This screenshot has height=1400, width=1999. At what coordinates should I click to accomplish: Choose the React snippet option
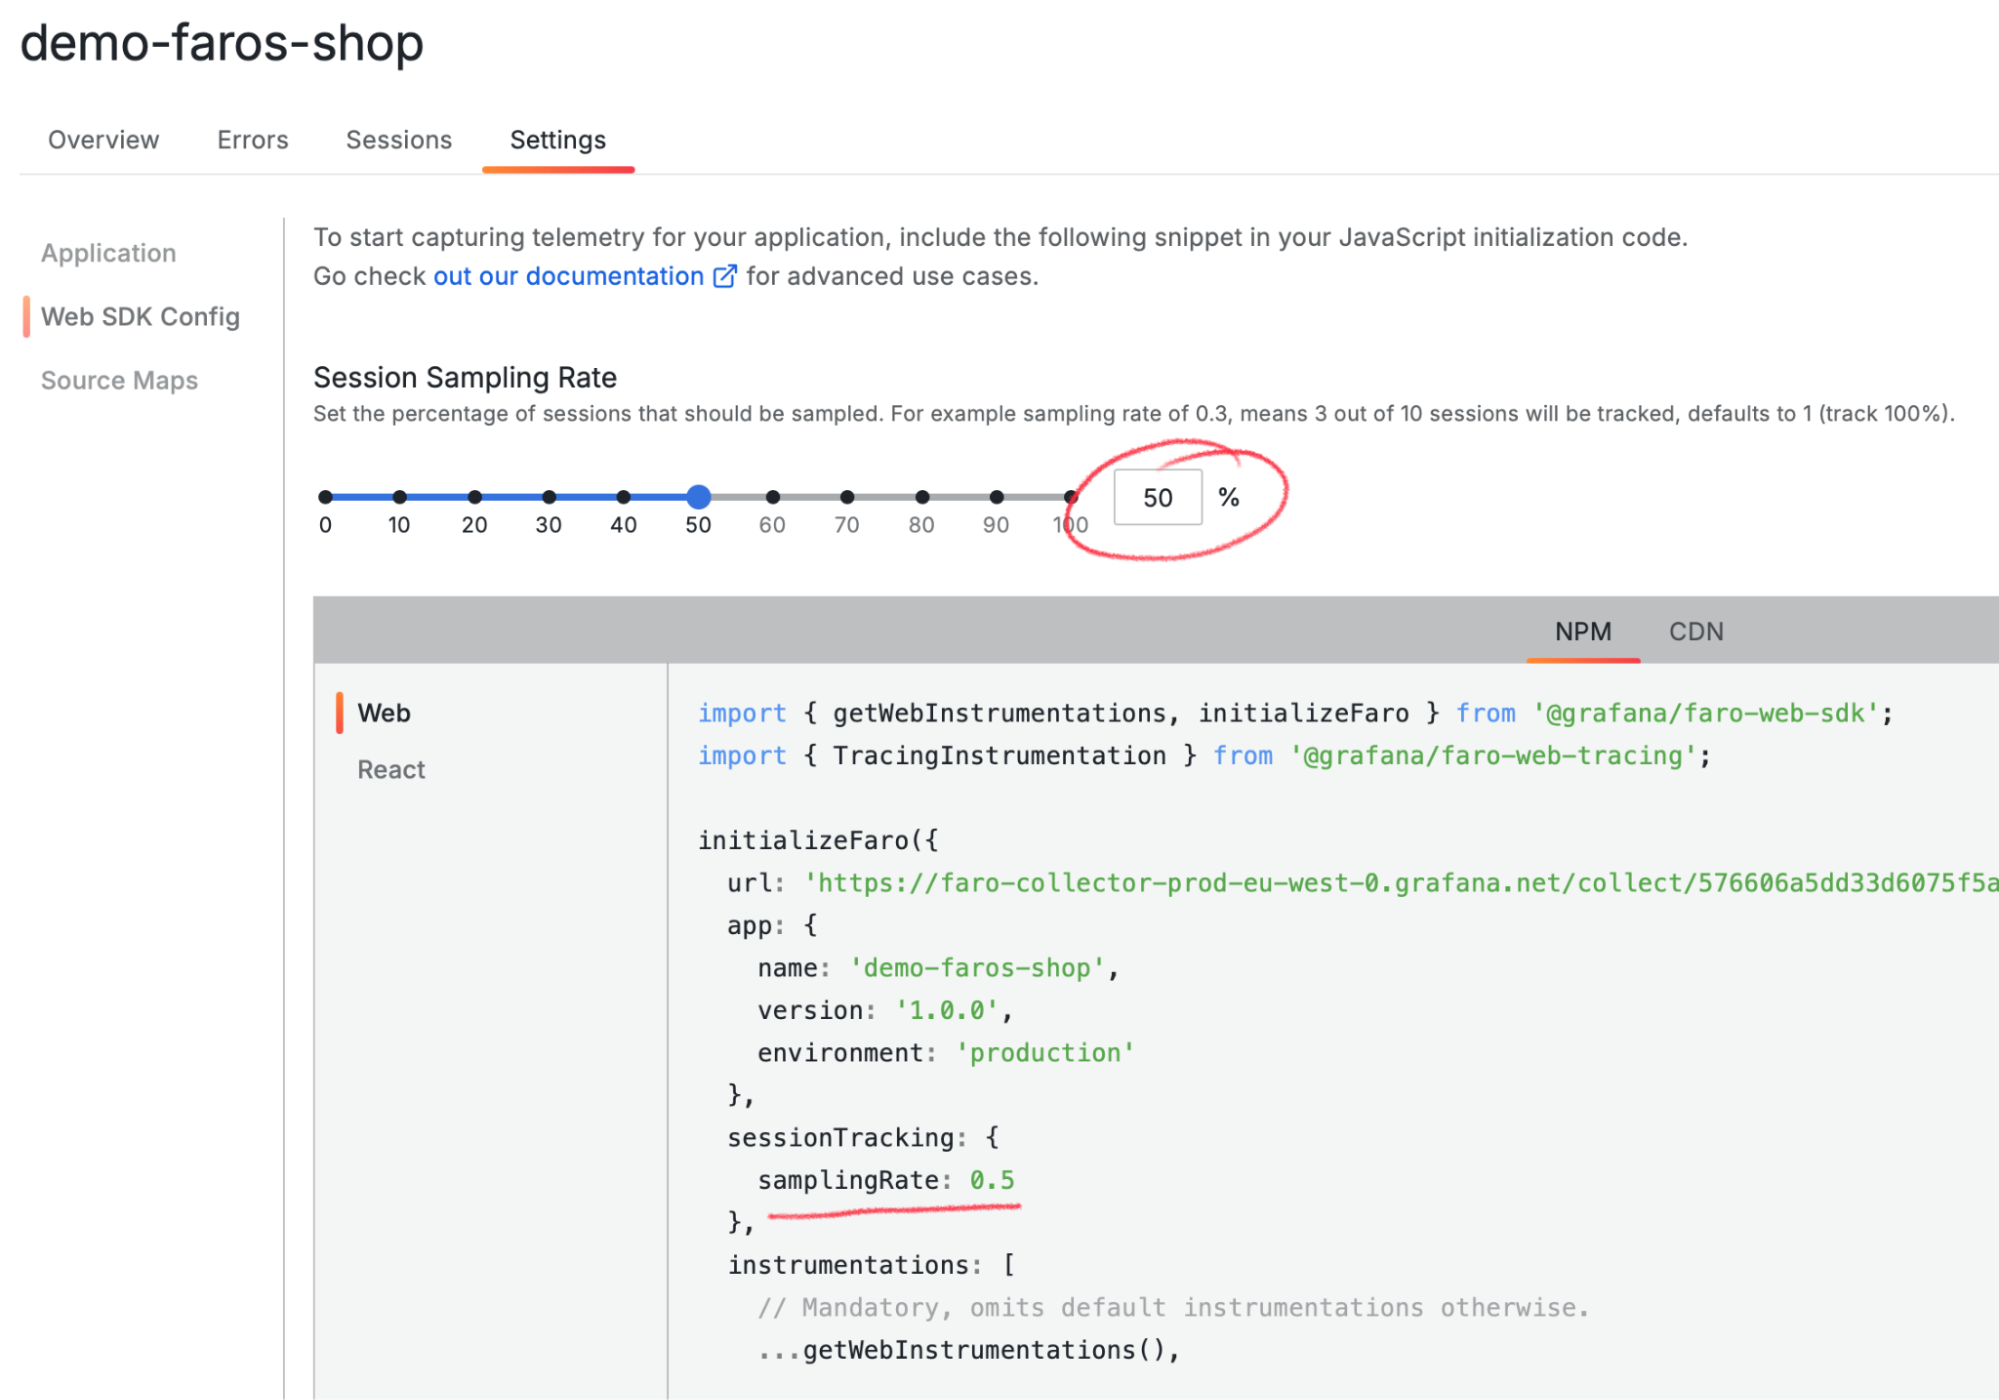pyautogui.click(x=391, y=769)
